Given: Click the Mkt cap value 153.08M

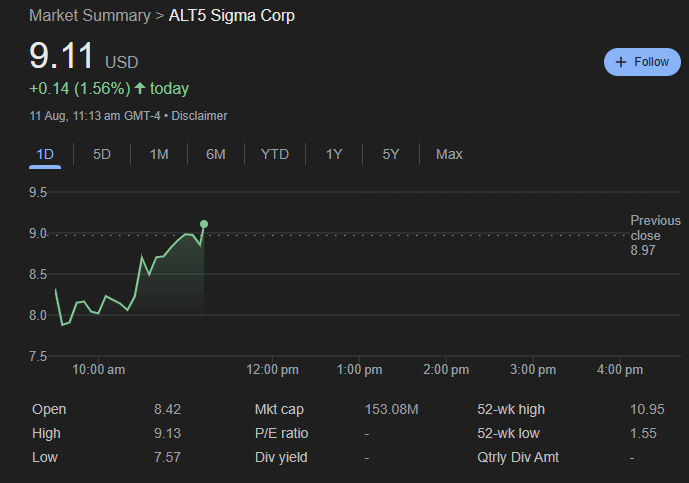Looking at the screenshot, I should (391, 409).
